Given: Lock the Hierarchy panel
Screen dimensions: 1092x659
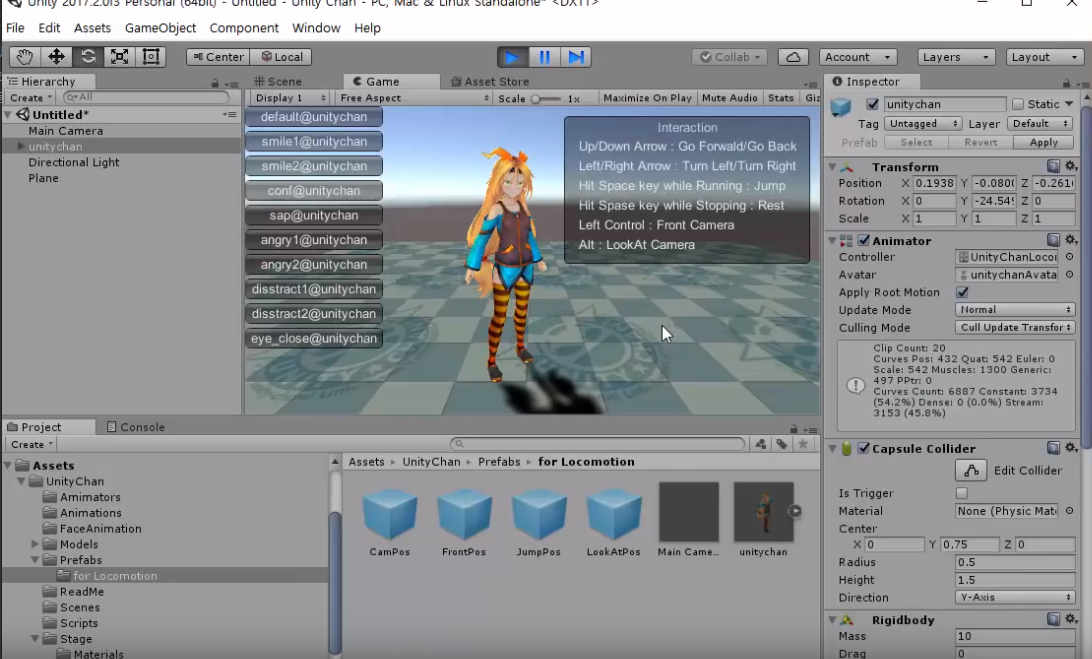Looking at the screenshot, I should pyautogui.click(x=215, y=83).
